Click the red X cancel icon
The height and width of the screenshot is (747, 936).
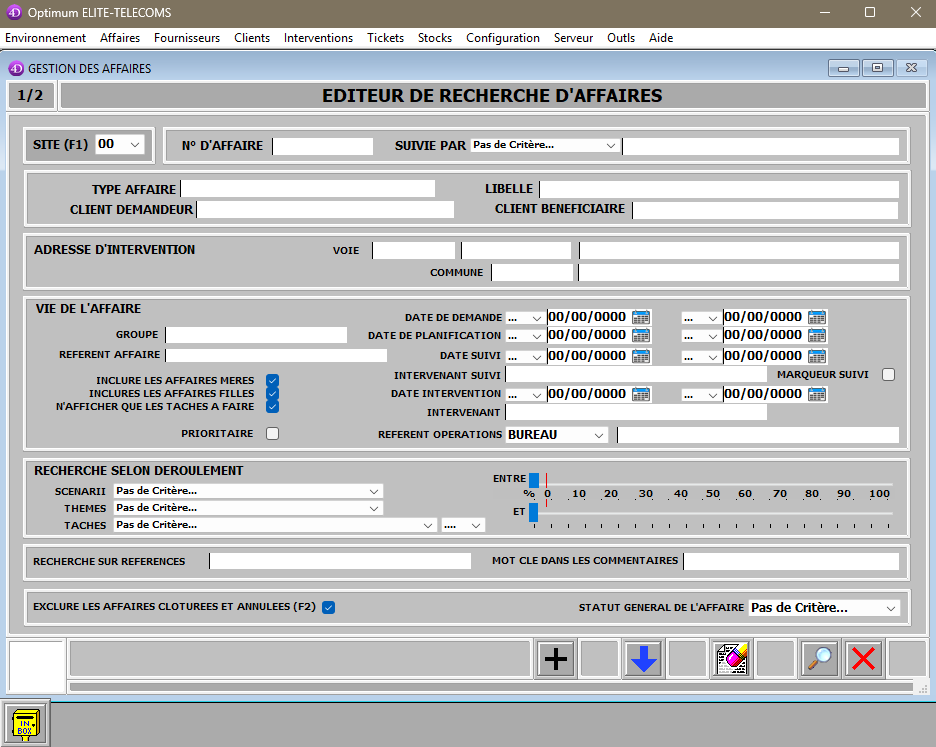(x=863, y=660)
